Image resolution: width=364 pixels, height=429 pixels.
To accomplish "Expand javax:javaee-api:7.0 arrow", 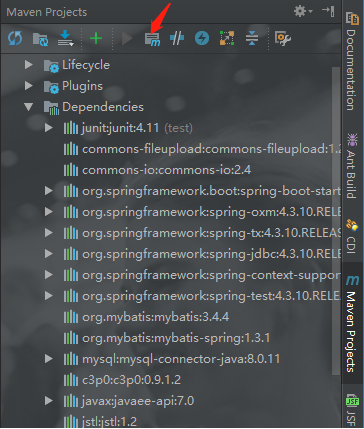I will point(49,401).
